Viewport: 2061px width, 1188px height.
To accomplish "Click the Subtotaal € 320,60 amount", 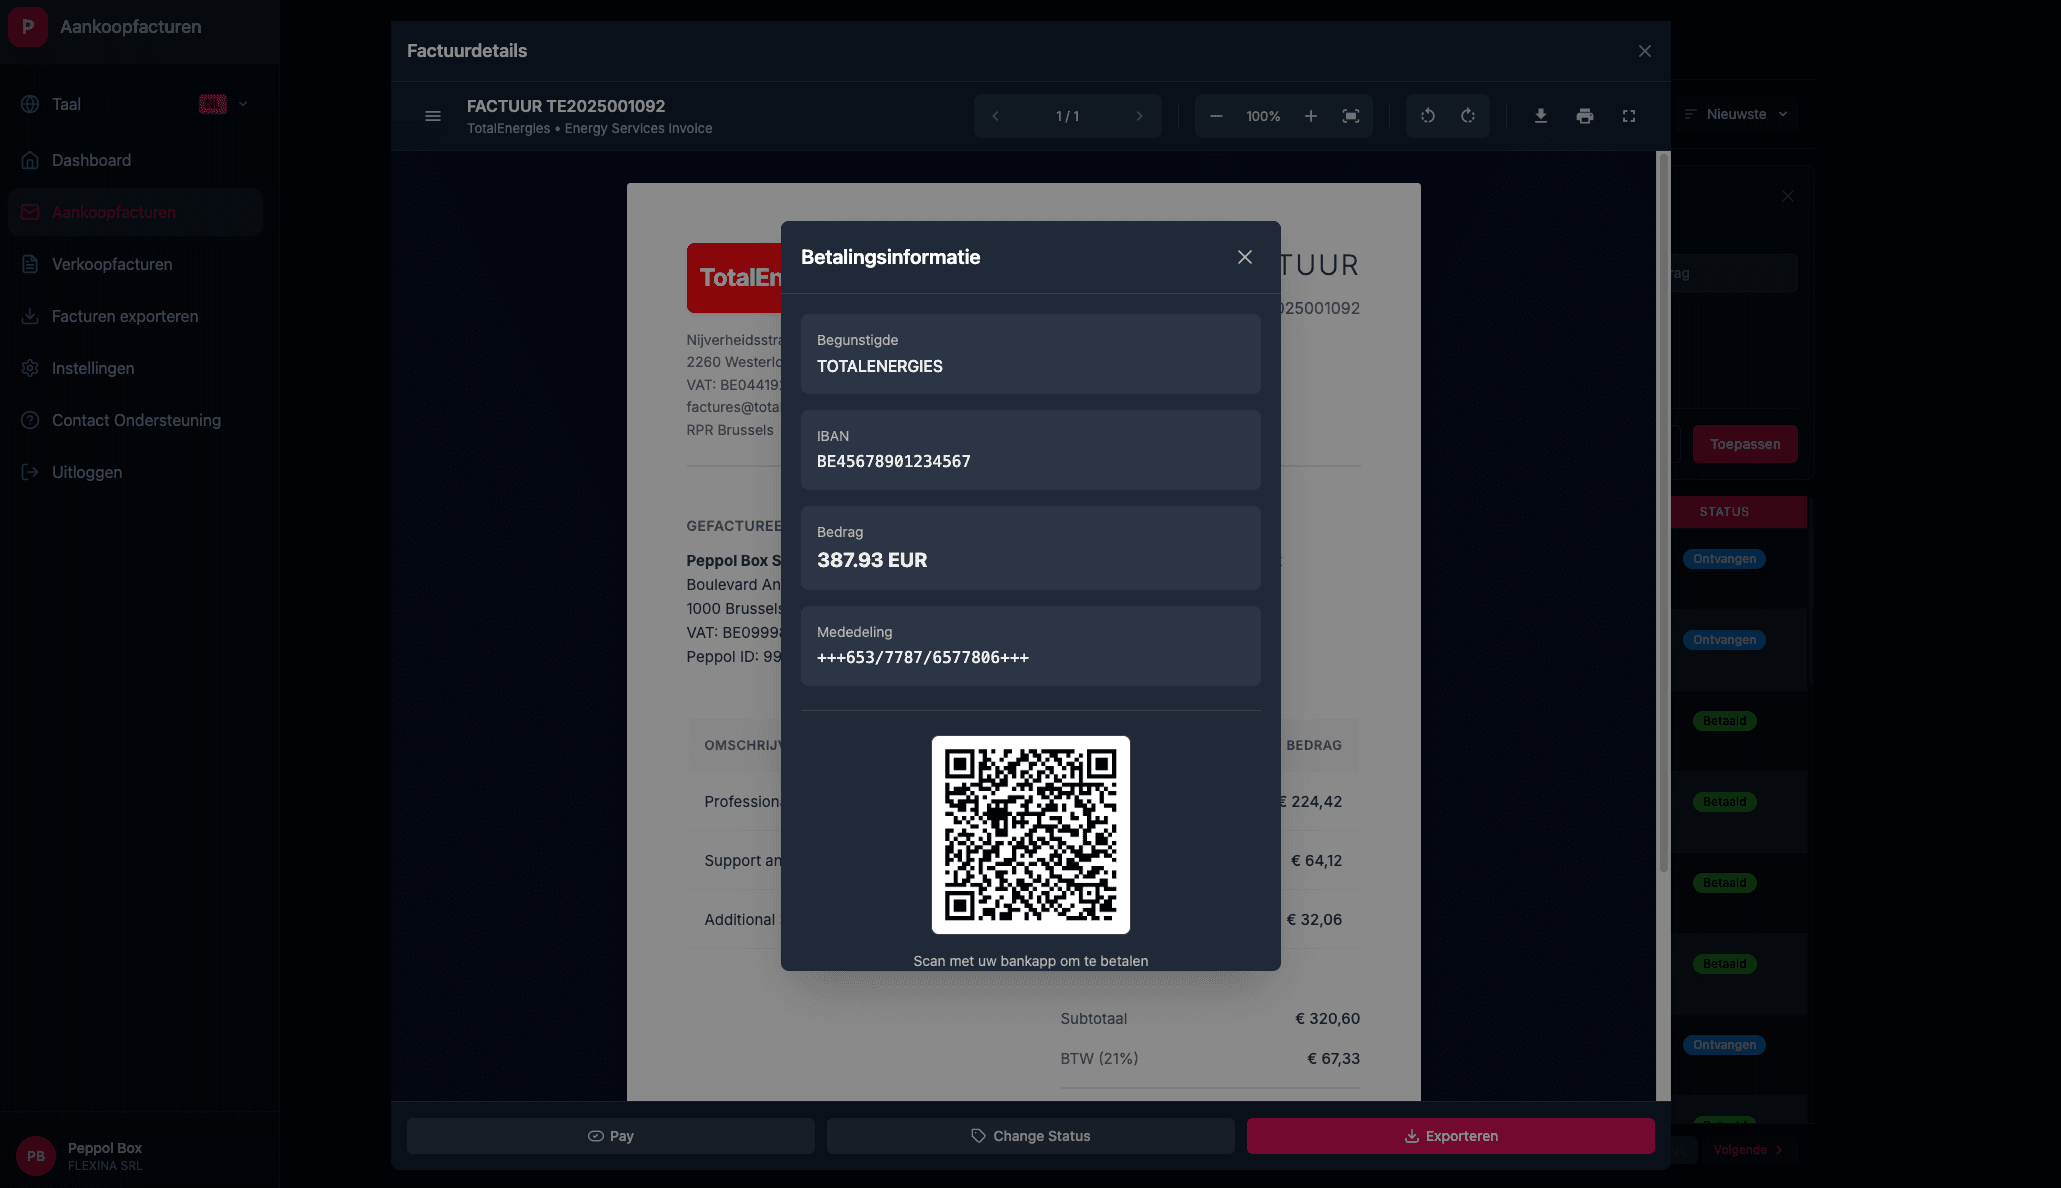I will pyautogui.click(x=1327, y=1019).
